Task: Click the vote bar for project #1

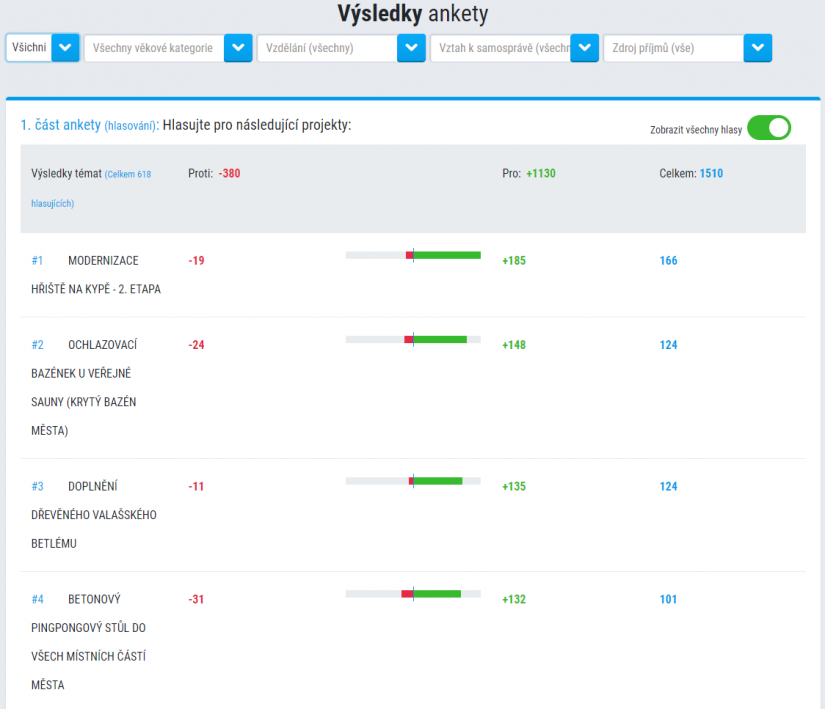Action: pyautogui.click(x=413, y=255)
